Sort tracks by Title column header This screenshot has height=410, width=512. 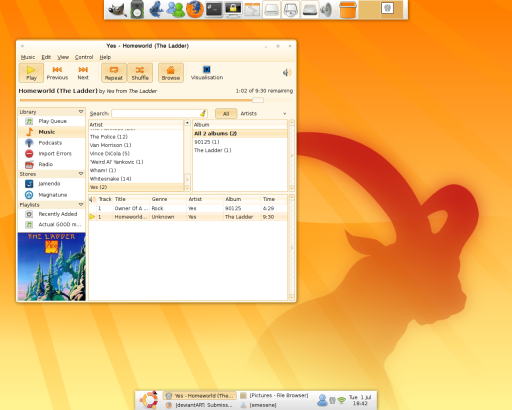131,199
